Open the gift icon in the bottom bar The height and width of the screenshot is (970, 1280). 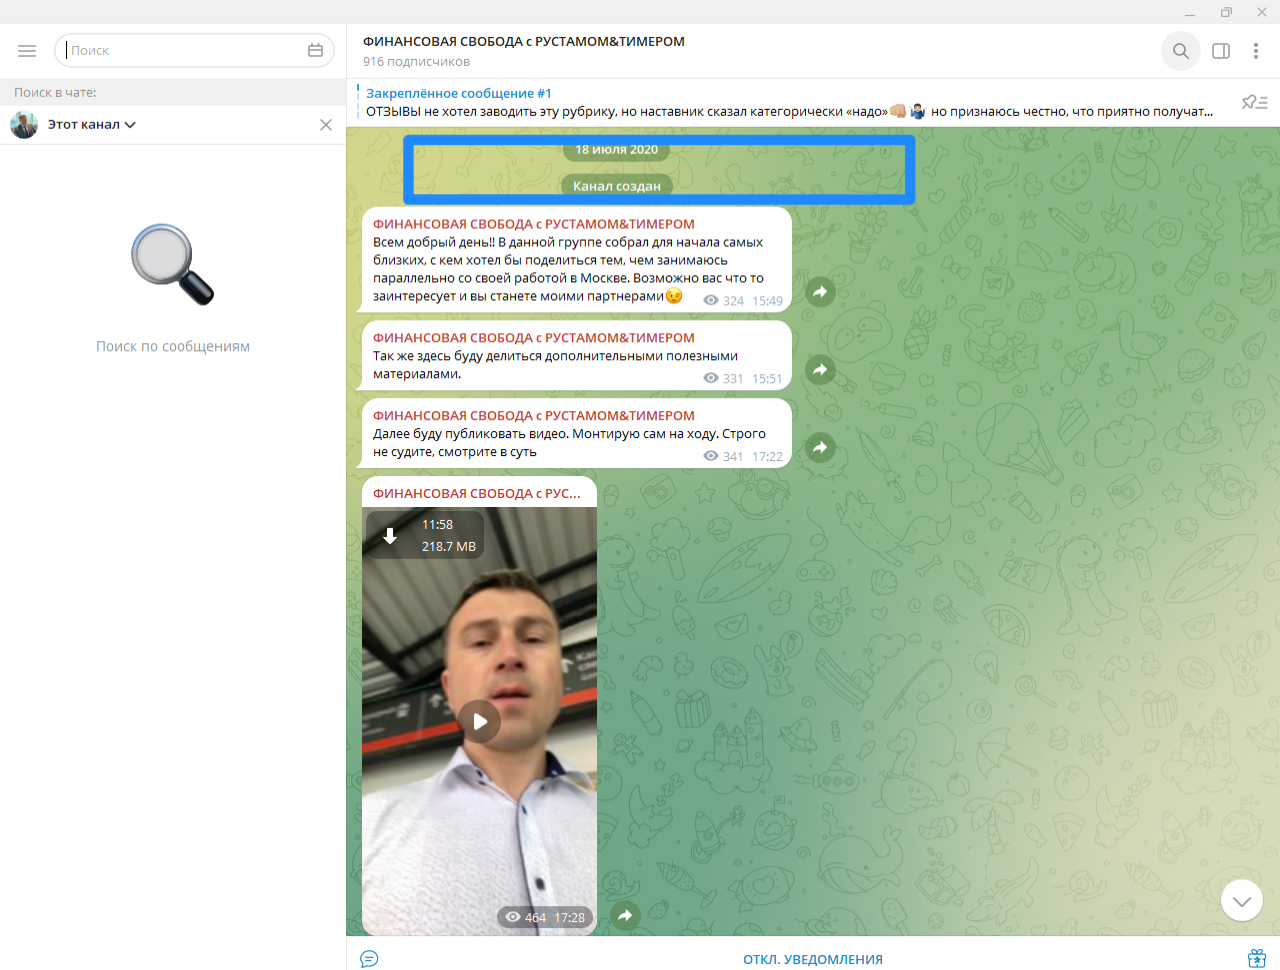point(1256,958)
